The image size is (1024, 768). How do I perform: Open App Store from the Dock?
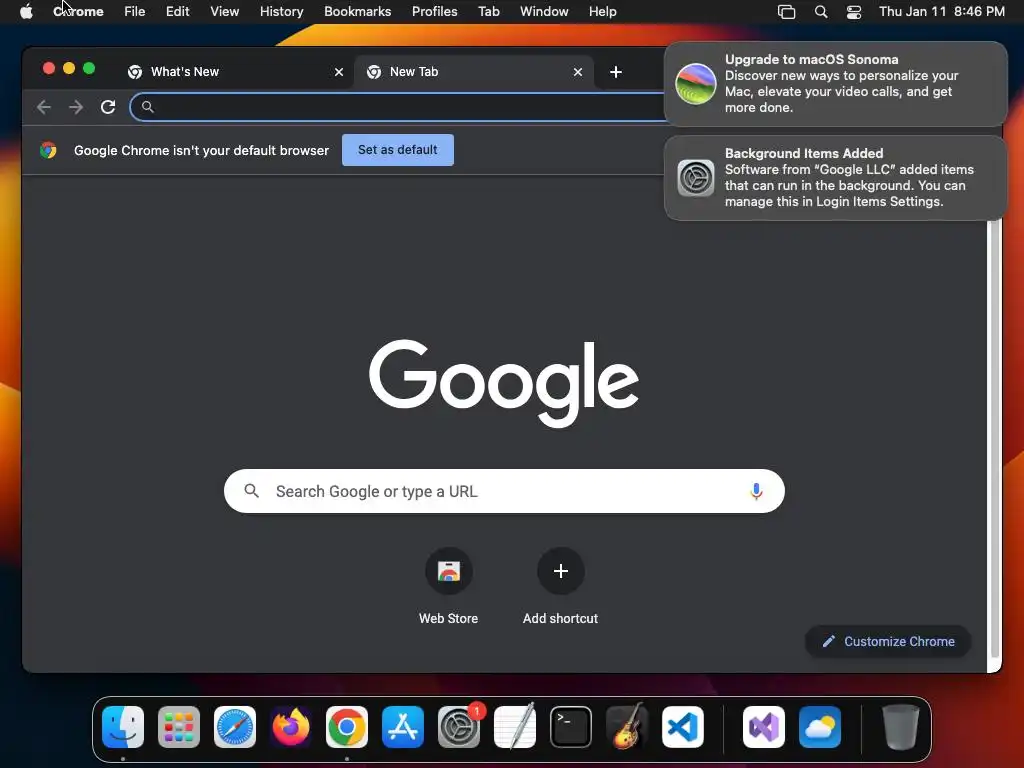[403, 727]
